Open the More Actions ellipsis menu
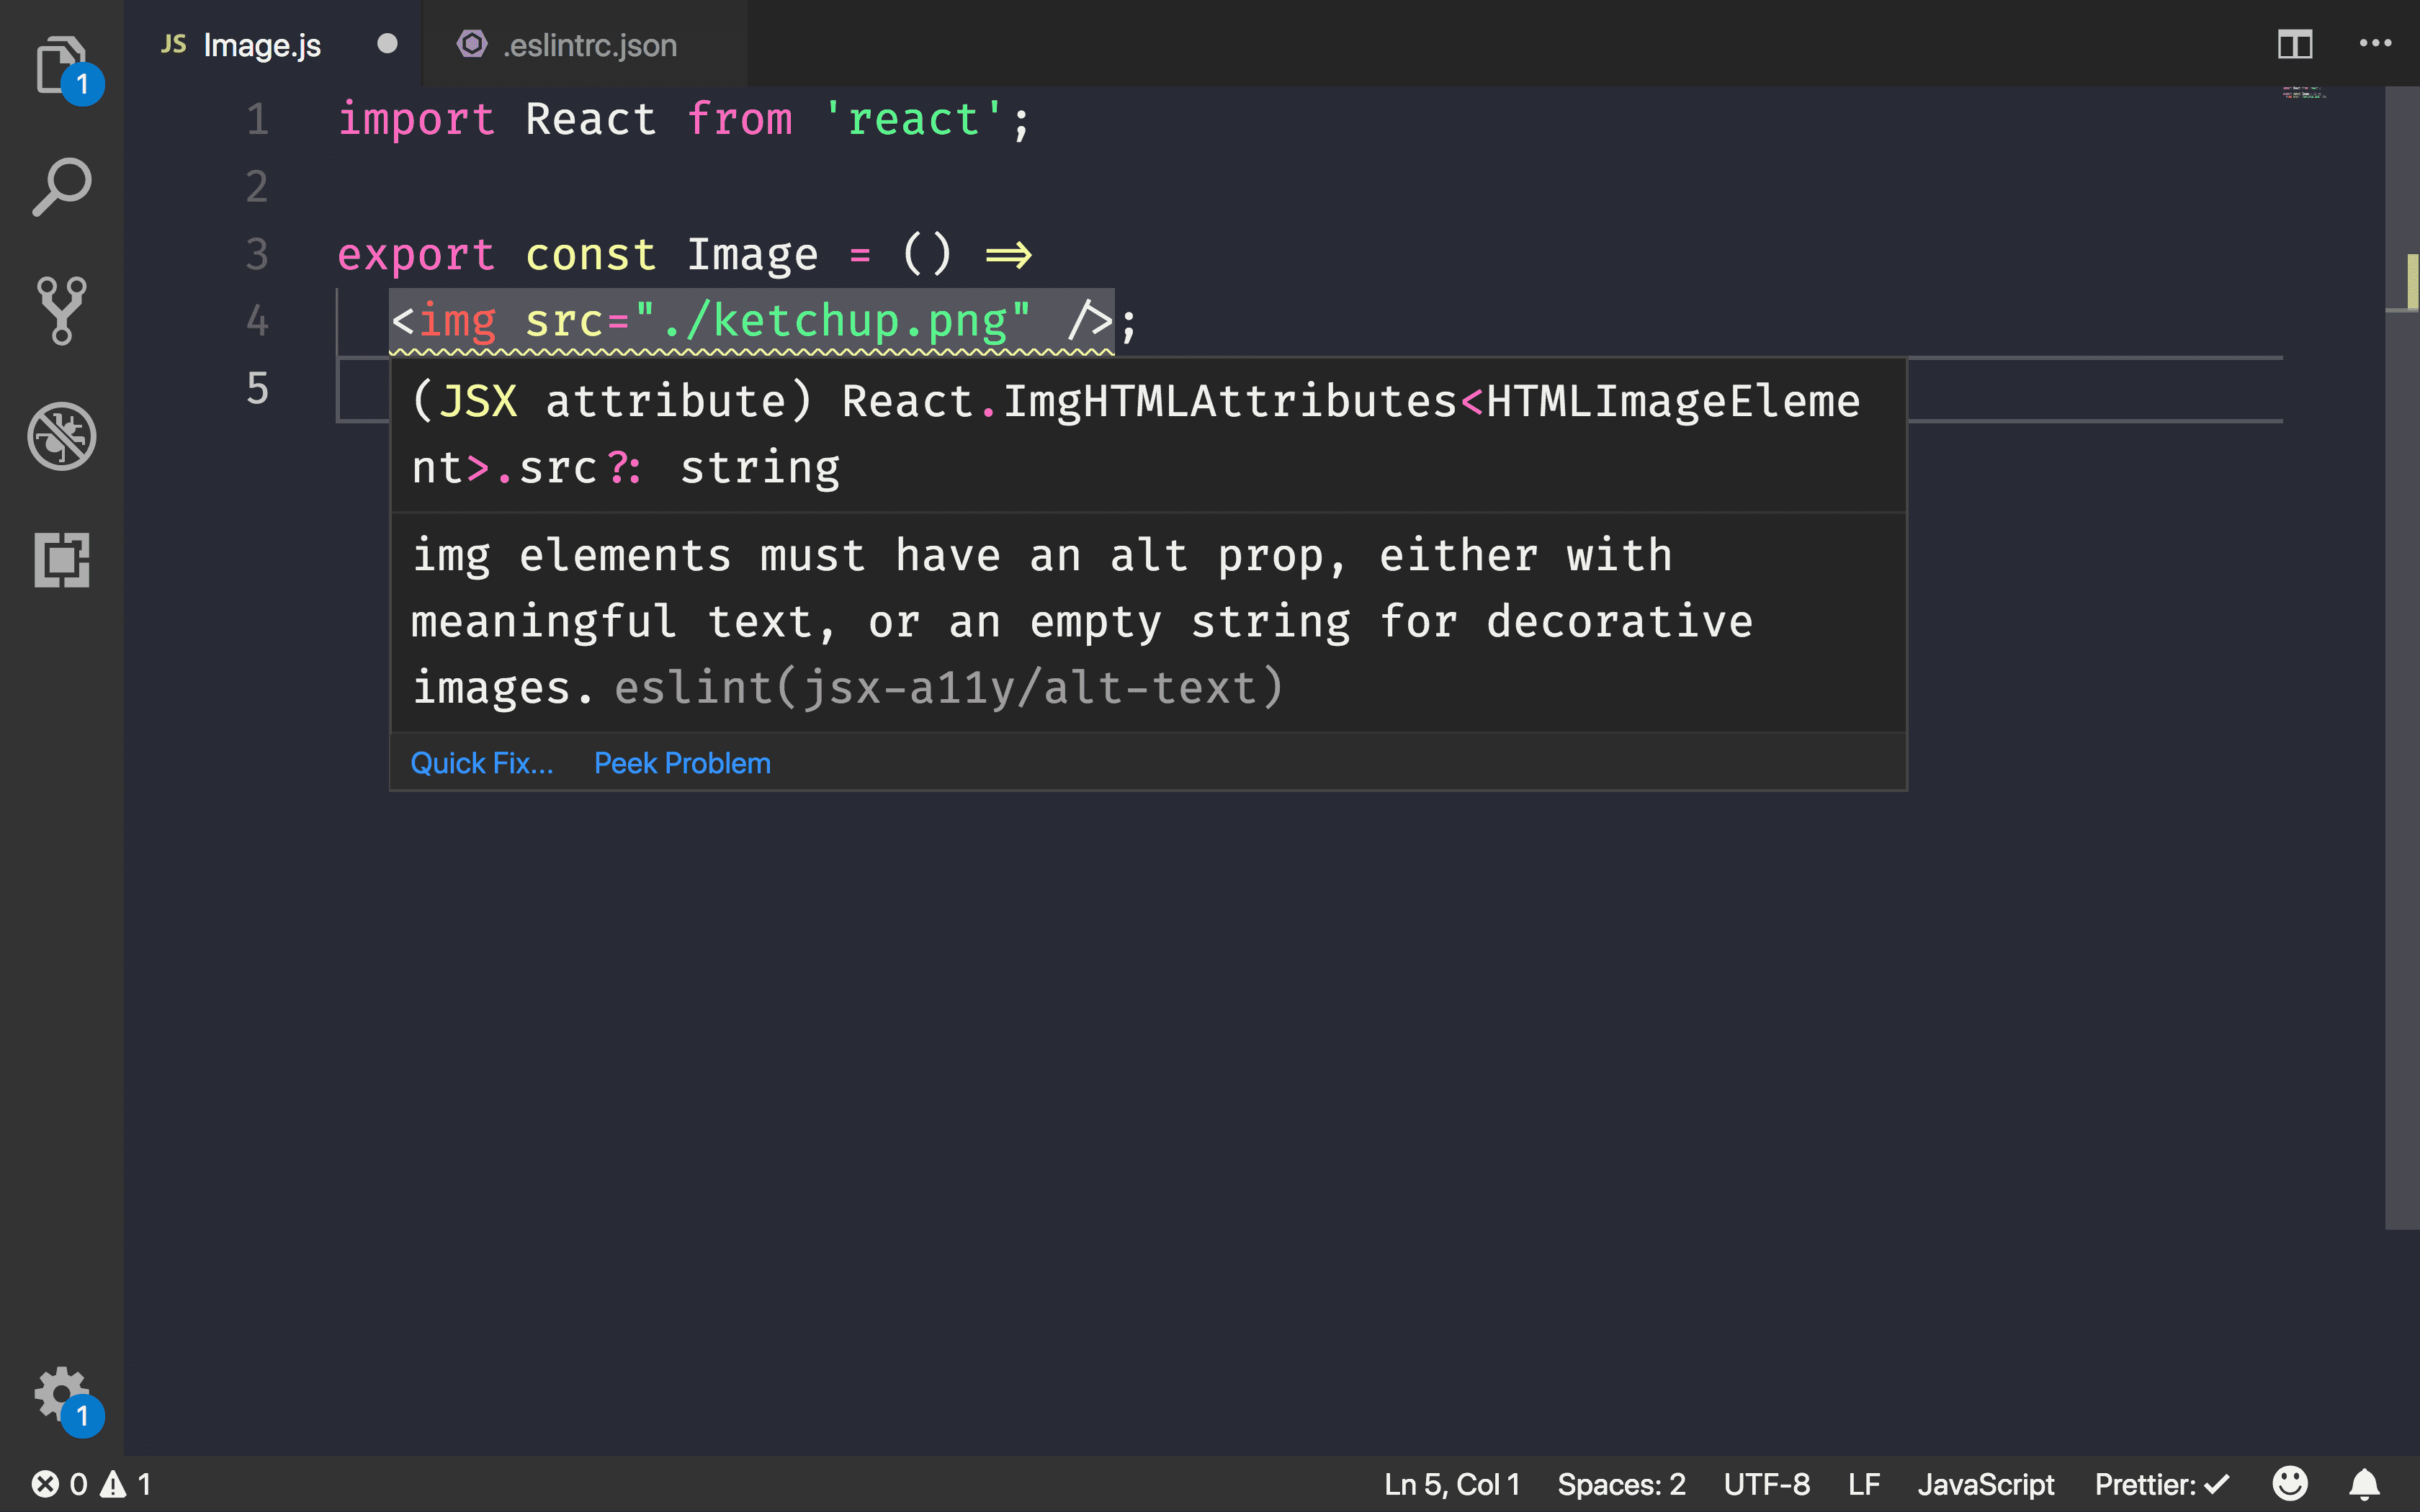 [2377, 43]
